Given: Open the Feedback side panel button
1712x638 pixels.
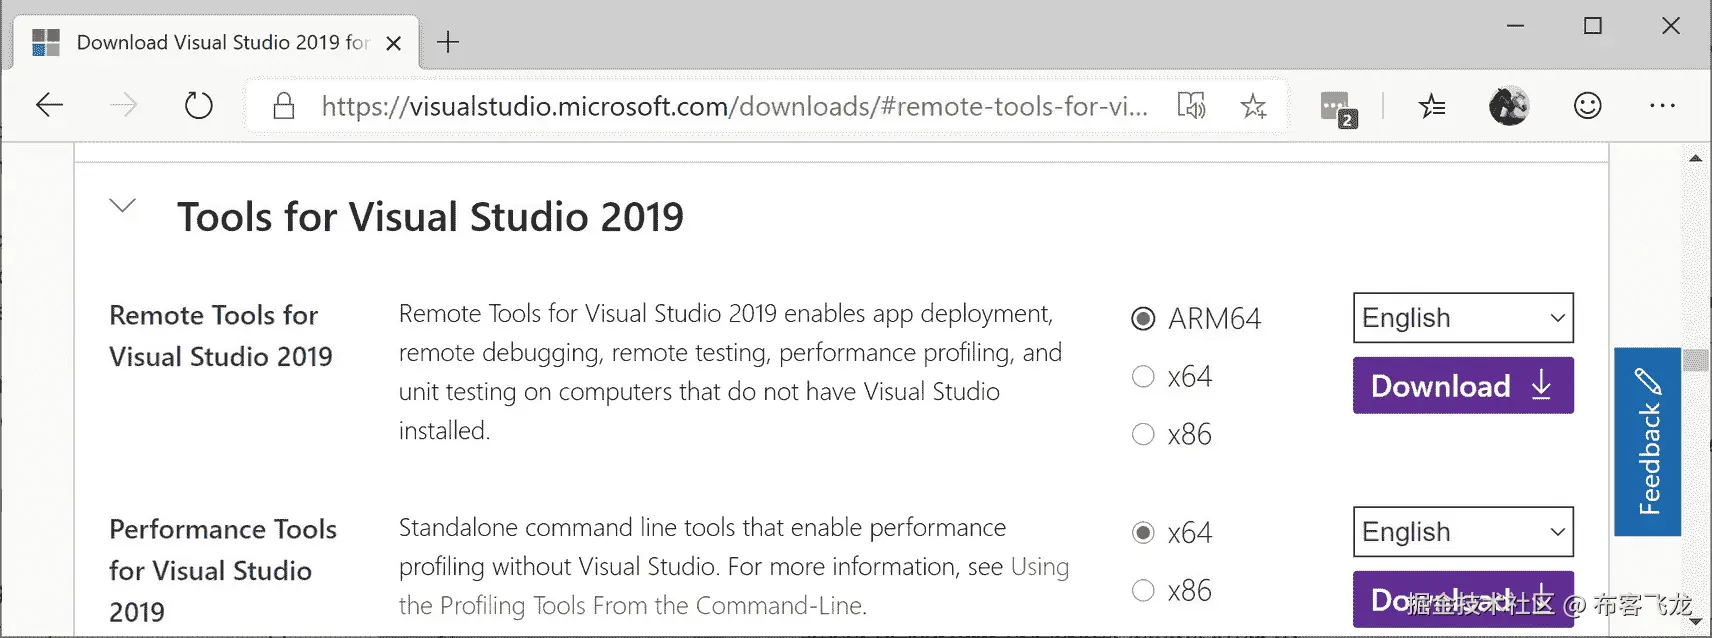Looking at the screenshot, I should click(x=1647, y=442).
